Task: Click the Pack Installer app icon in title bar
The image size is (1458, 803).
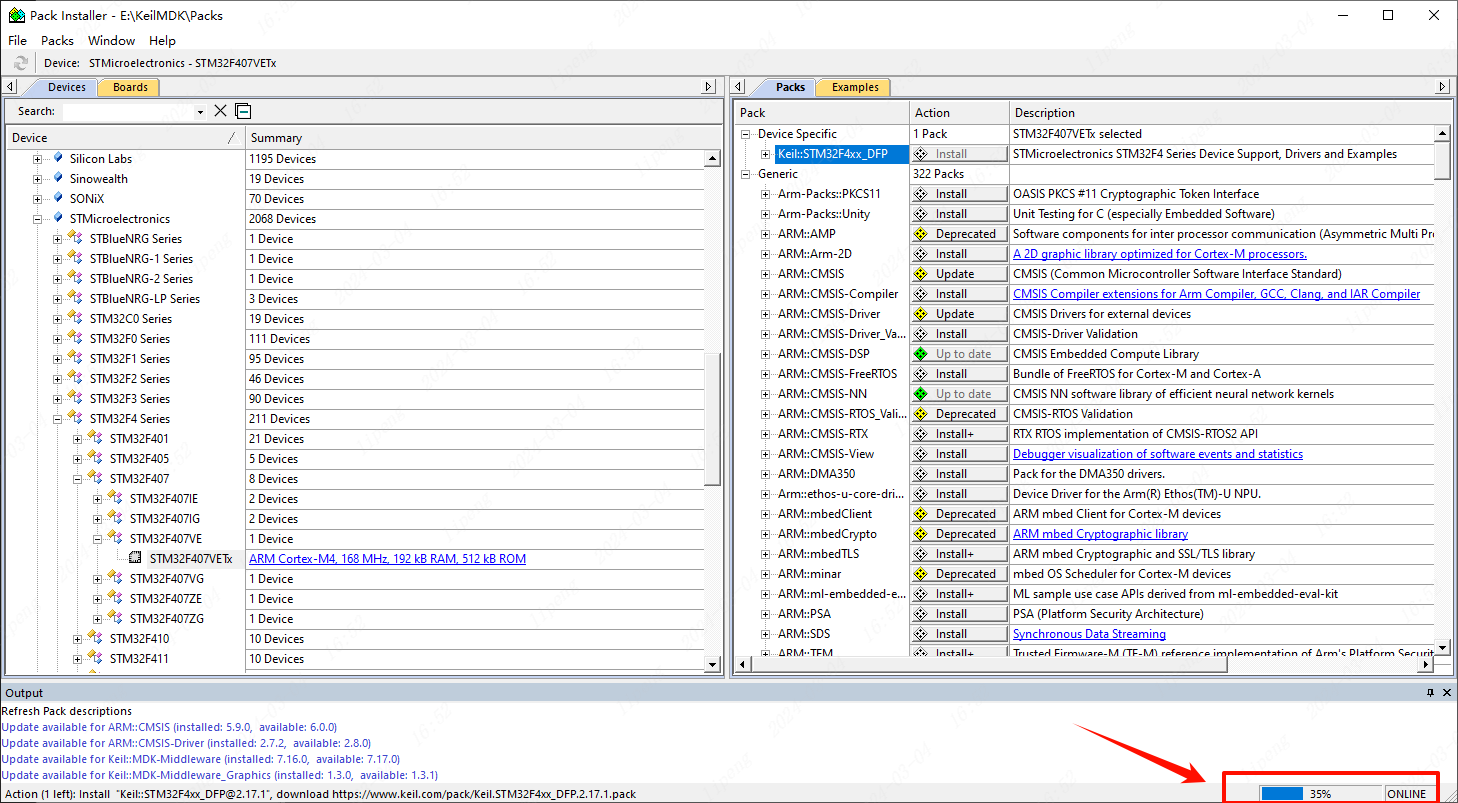Action: pyautogui.click(x=16, y=16)
